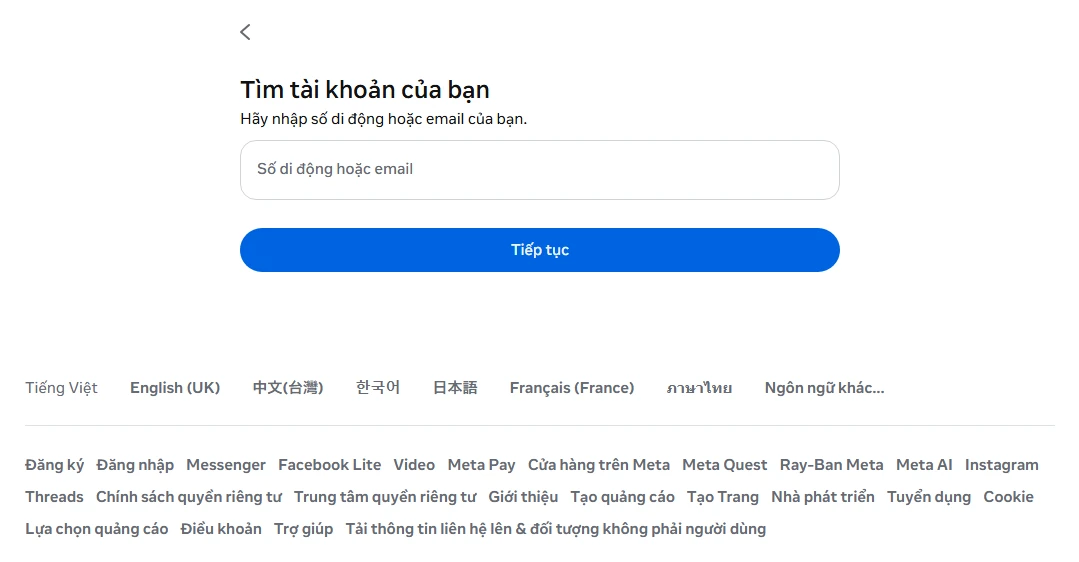Focus the mobile number or email field
This screenshot has width=1079, height=562.
click(540, 170)
